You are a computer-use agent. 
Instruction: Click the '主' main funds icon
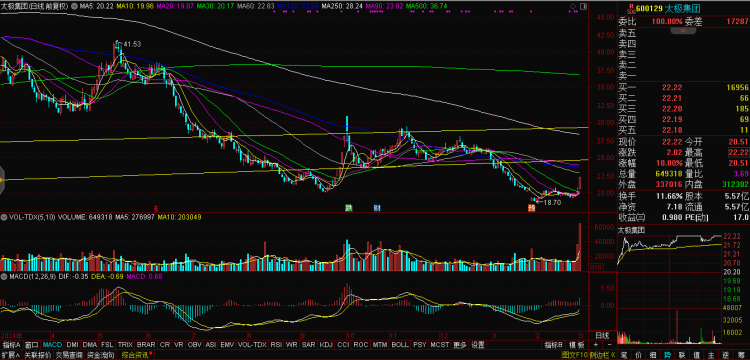point(710,355)
